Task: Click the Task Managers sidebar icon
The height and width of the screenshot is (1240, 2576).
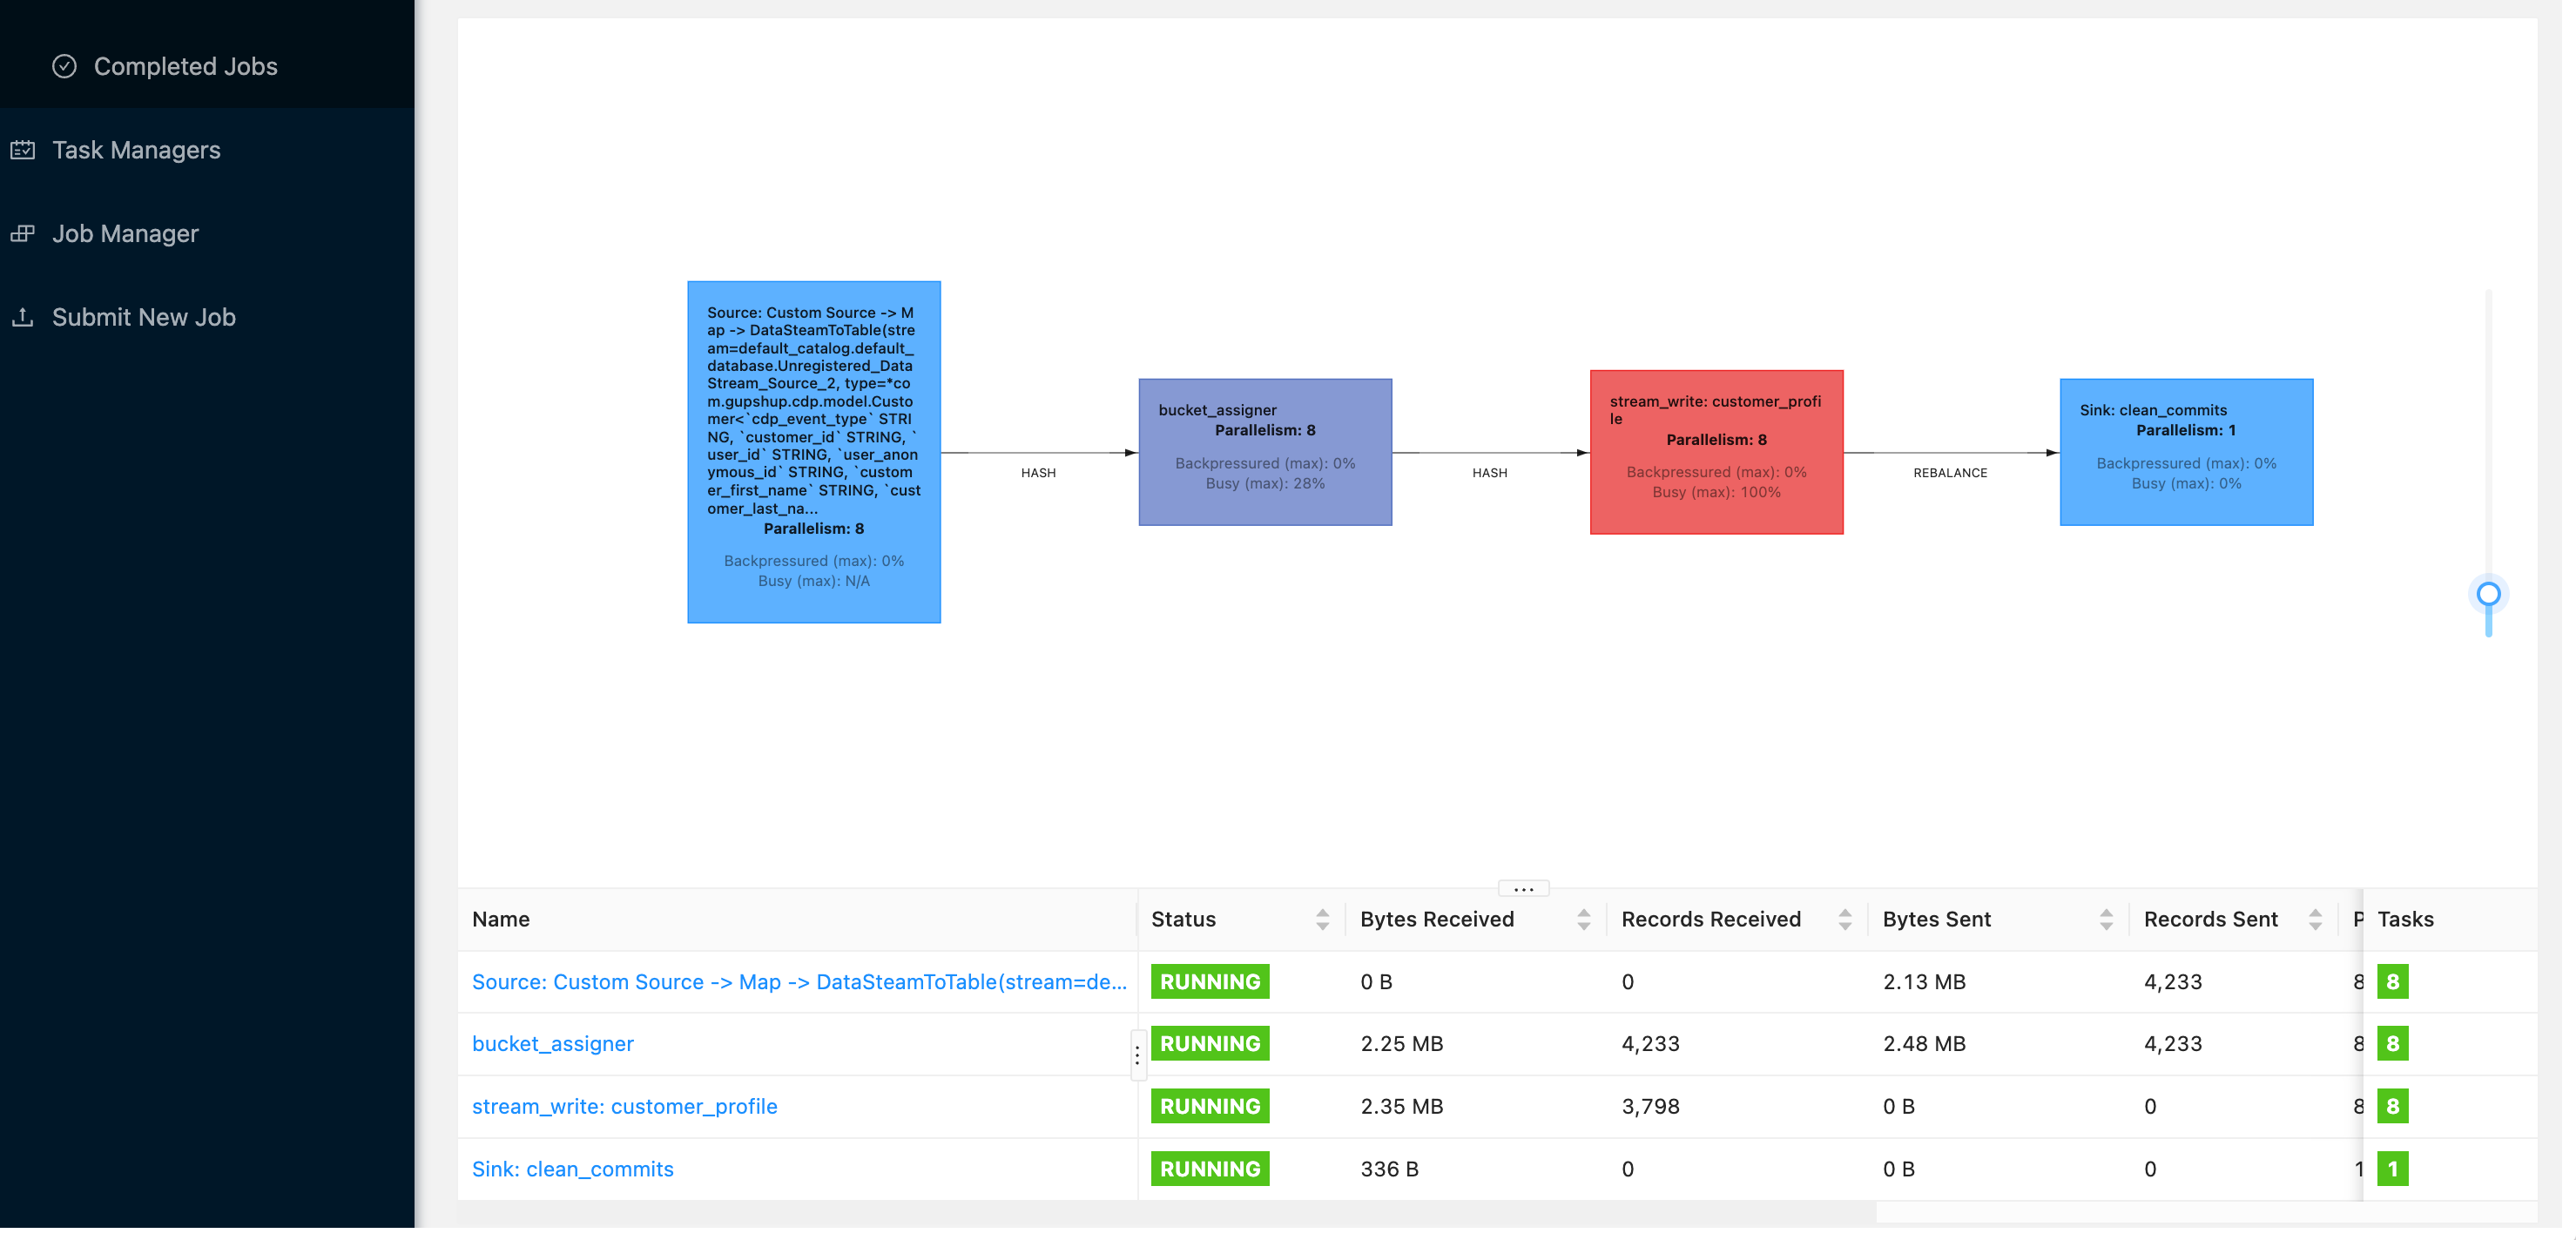Action: (x=22, y=150)
